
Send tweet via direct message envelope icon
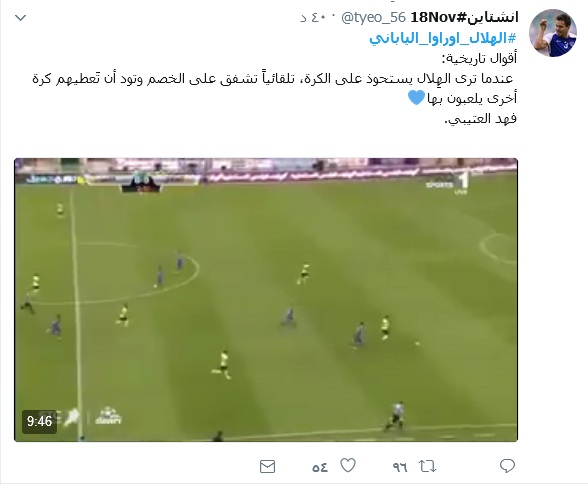[267, 466]
